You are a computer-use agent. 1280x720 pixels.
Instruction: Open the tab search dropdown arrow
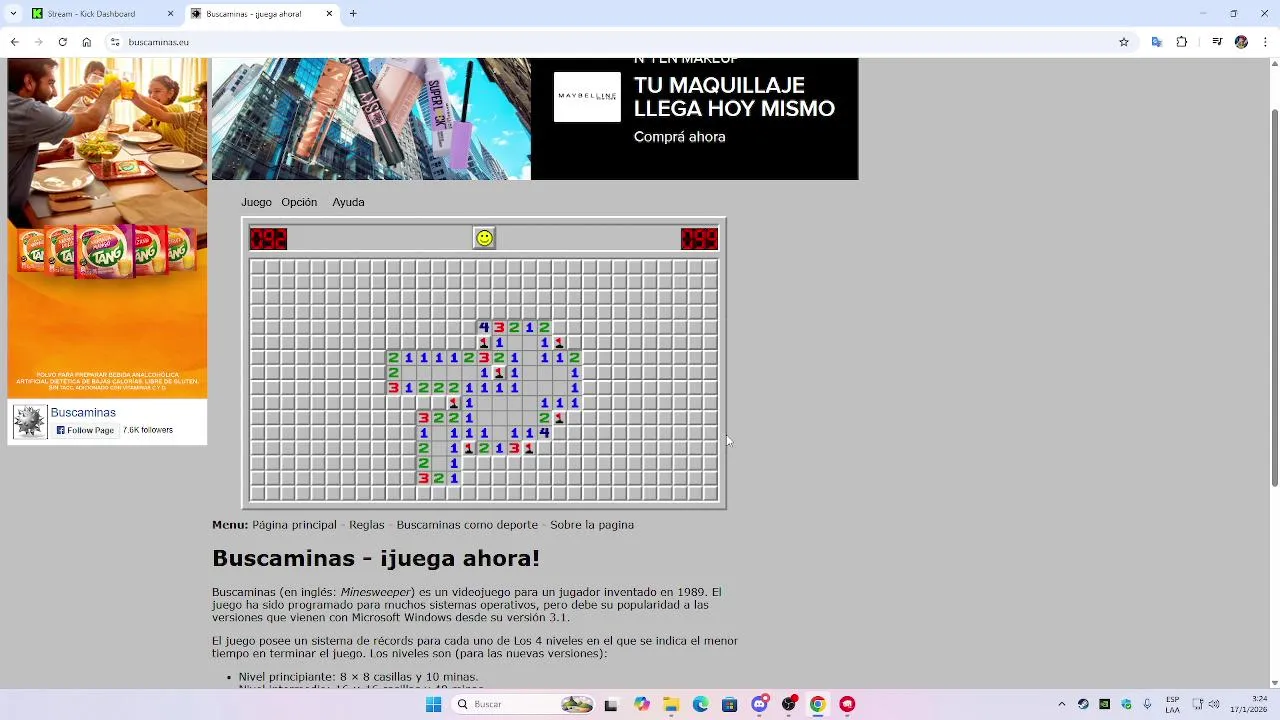click(14, 14)
